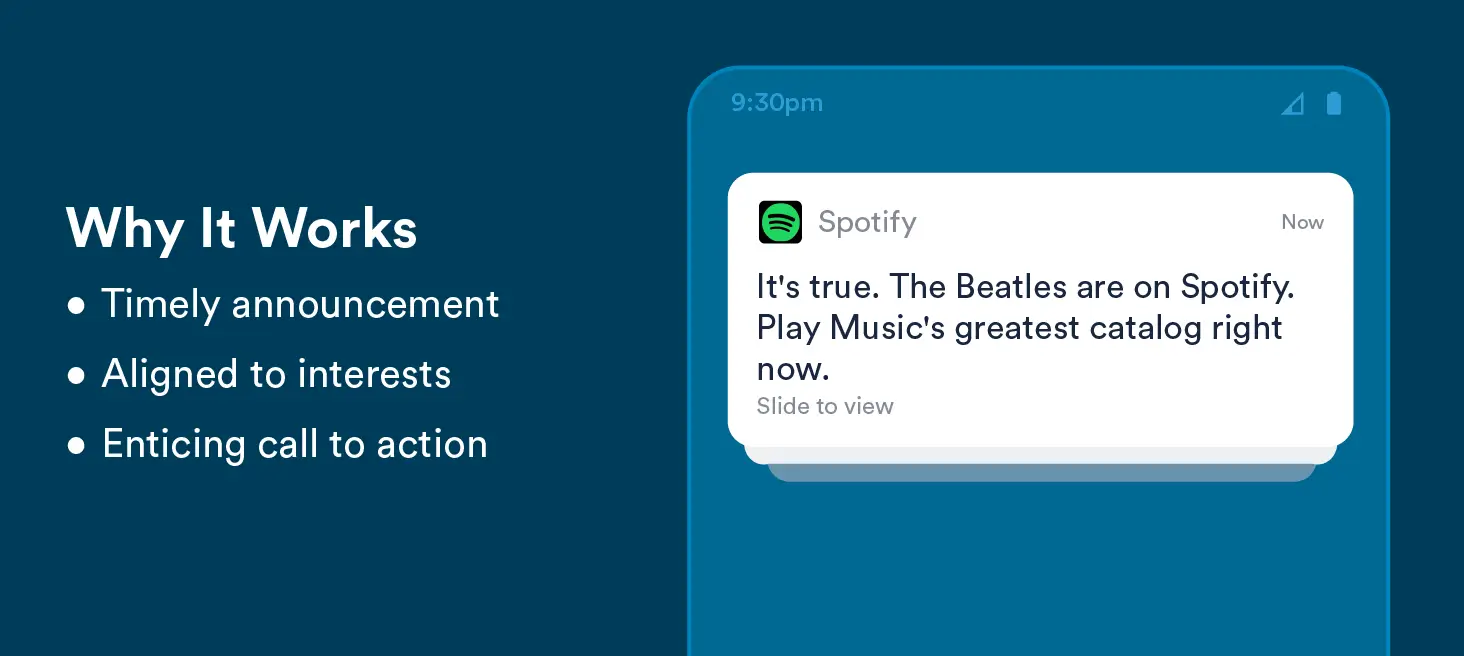Viewport: 1464px width, 656px height.
Task: Open the Spotify app name label
Action: [x=867, y=222]
